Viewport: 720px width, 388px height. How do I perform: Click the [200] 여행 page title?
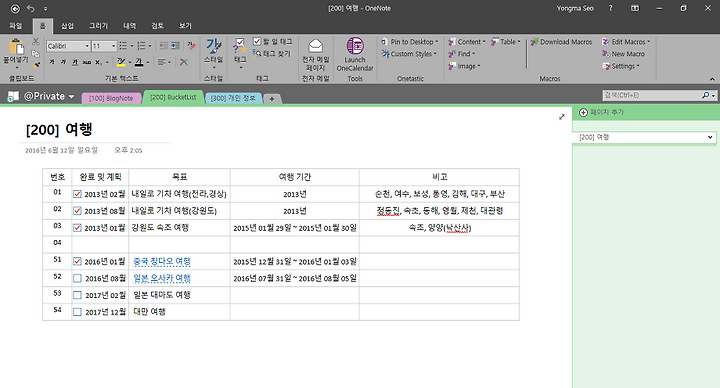(59, 129)
